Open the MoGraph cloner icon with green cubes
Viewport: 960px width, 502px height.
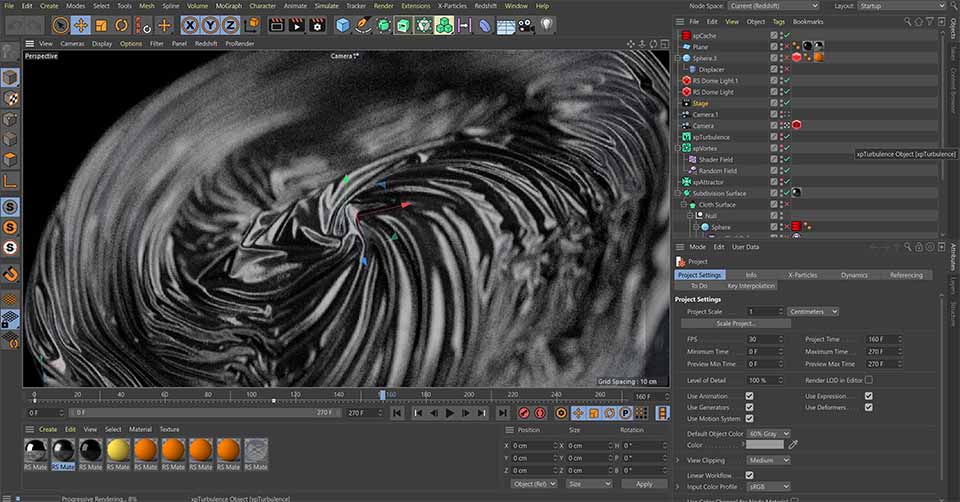(444, 25)
